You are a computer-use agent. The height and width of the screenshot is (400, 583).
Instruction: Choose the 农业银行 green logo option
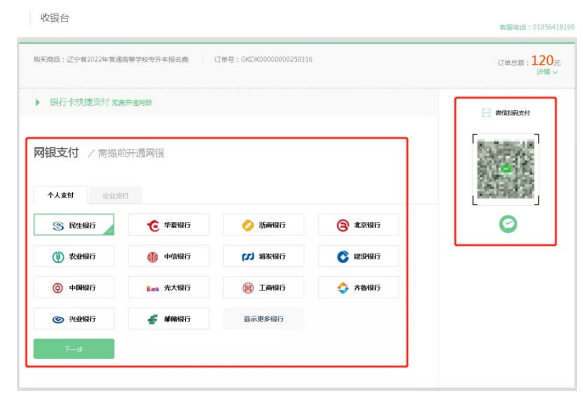[74, 256]
